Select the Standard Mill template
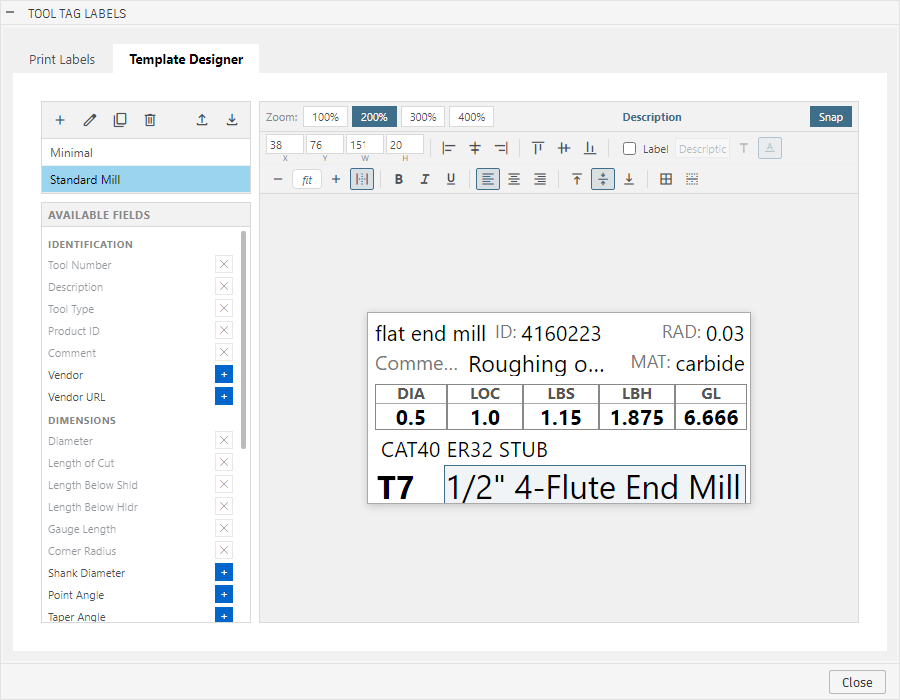Image resolution: width=900 pixels, height=700 pixels. 146,180
